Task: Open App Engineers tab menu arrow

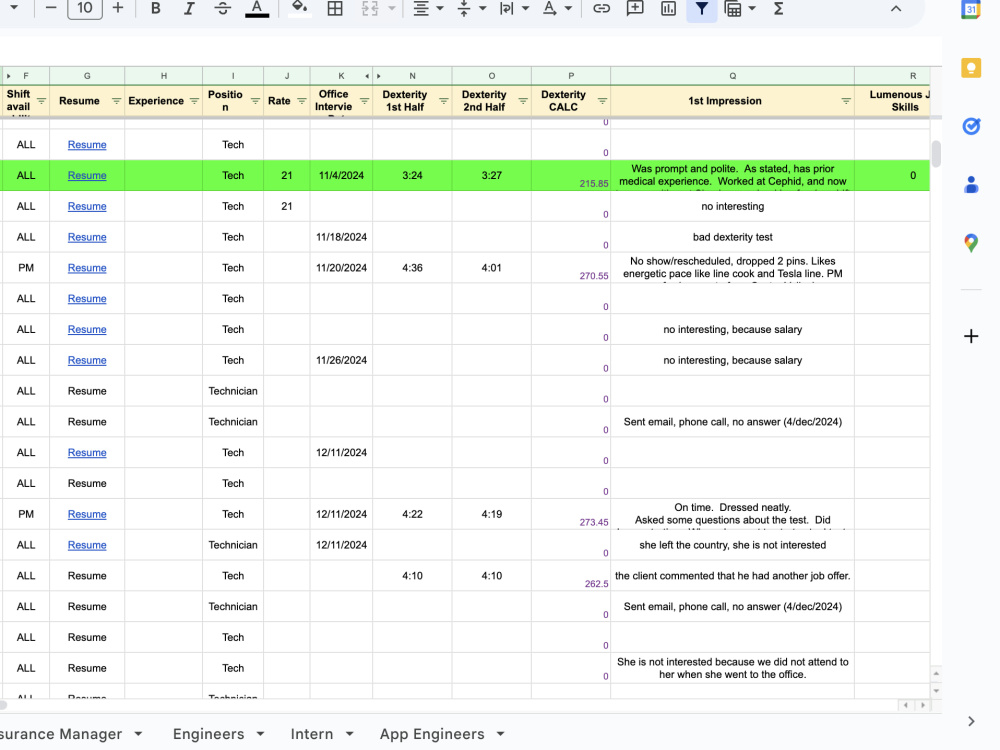Action: point(501,734)
